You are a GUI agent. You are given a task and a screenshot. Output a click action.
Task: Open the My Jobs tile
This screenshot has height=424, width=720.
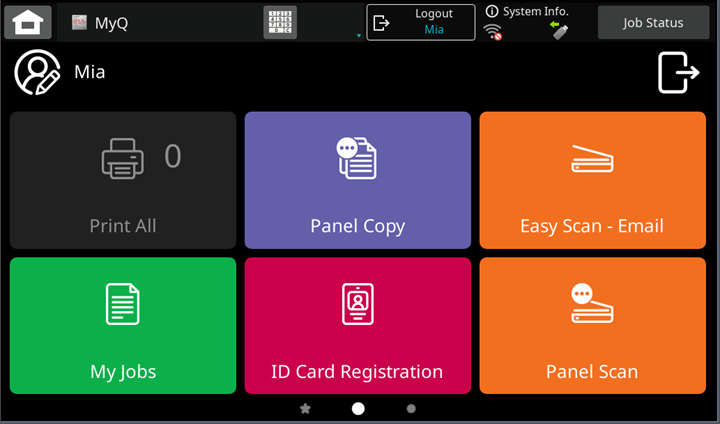click(x=123, y=326)
